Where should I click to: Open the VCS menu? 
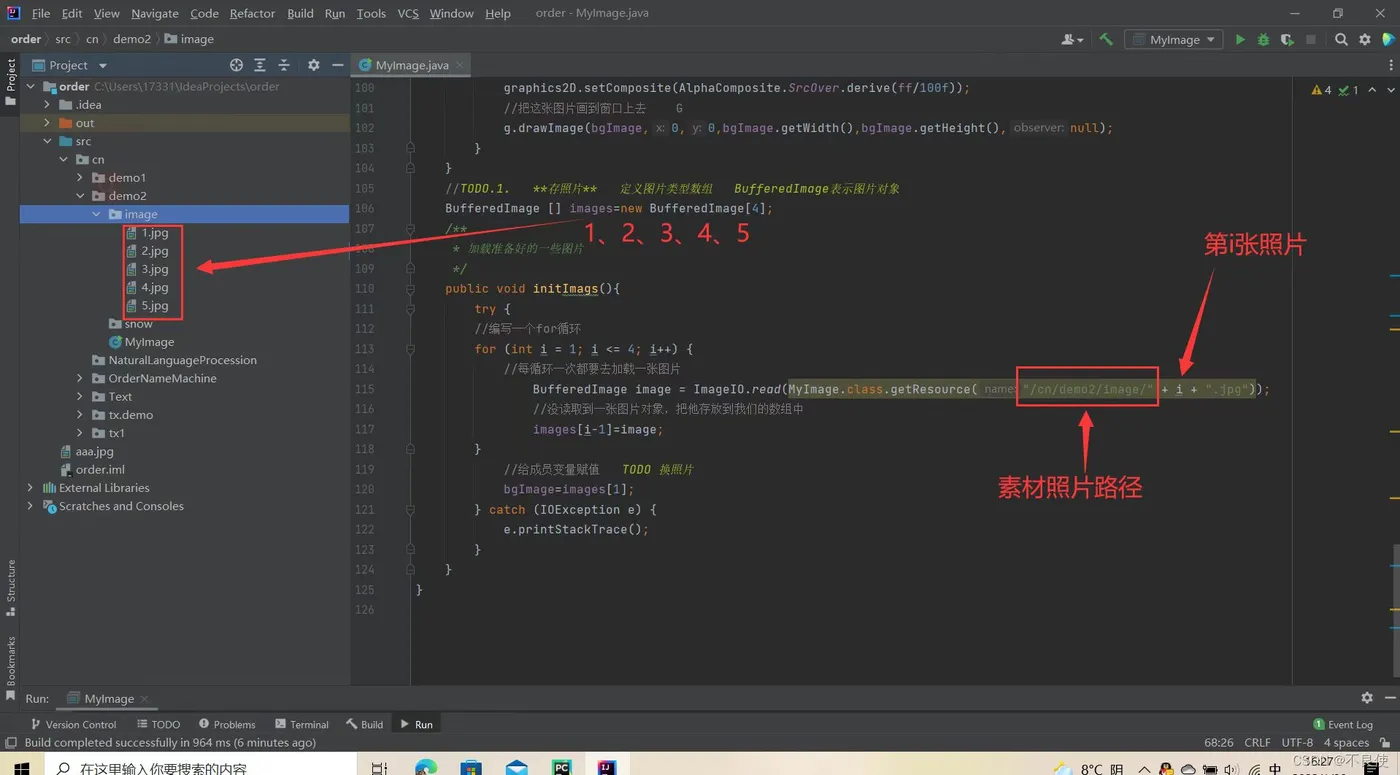[408, 13]
